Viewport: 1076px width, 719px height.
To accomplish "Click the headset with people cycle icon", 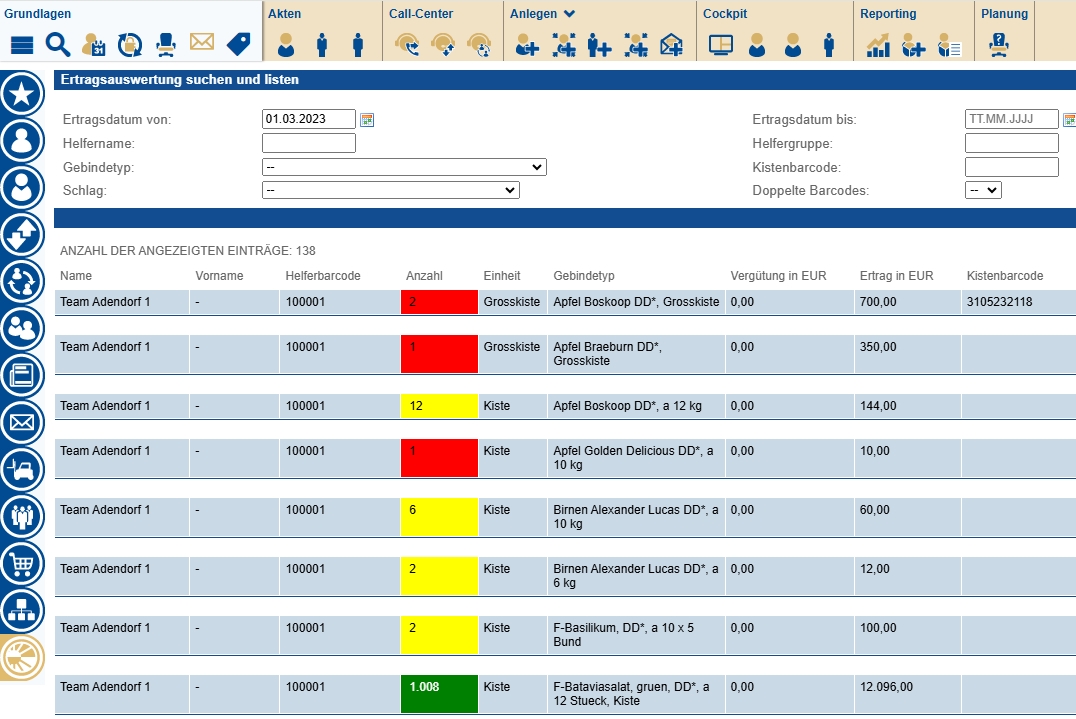I will tap(479, 45).
